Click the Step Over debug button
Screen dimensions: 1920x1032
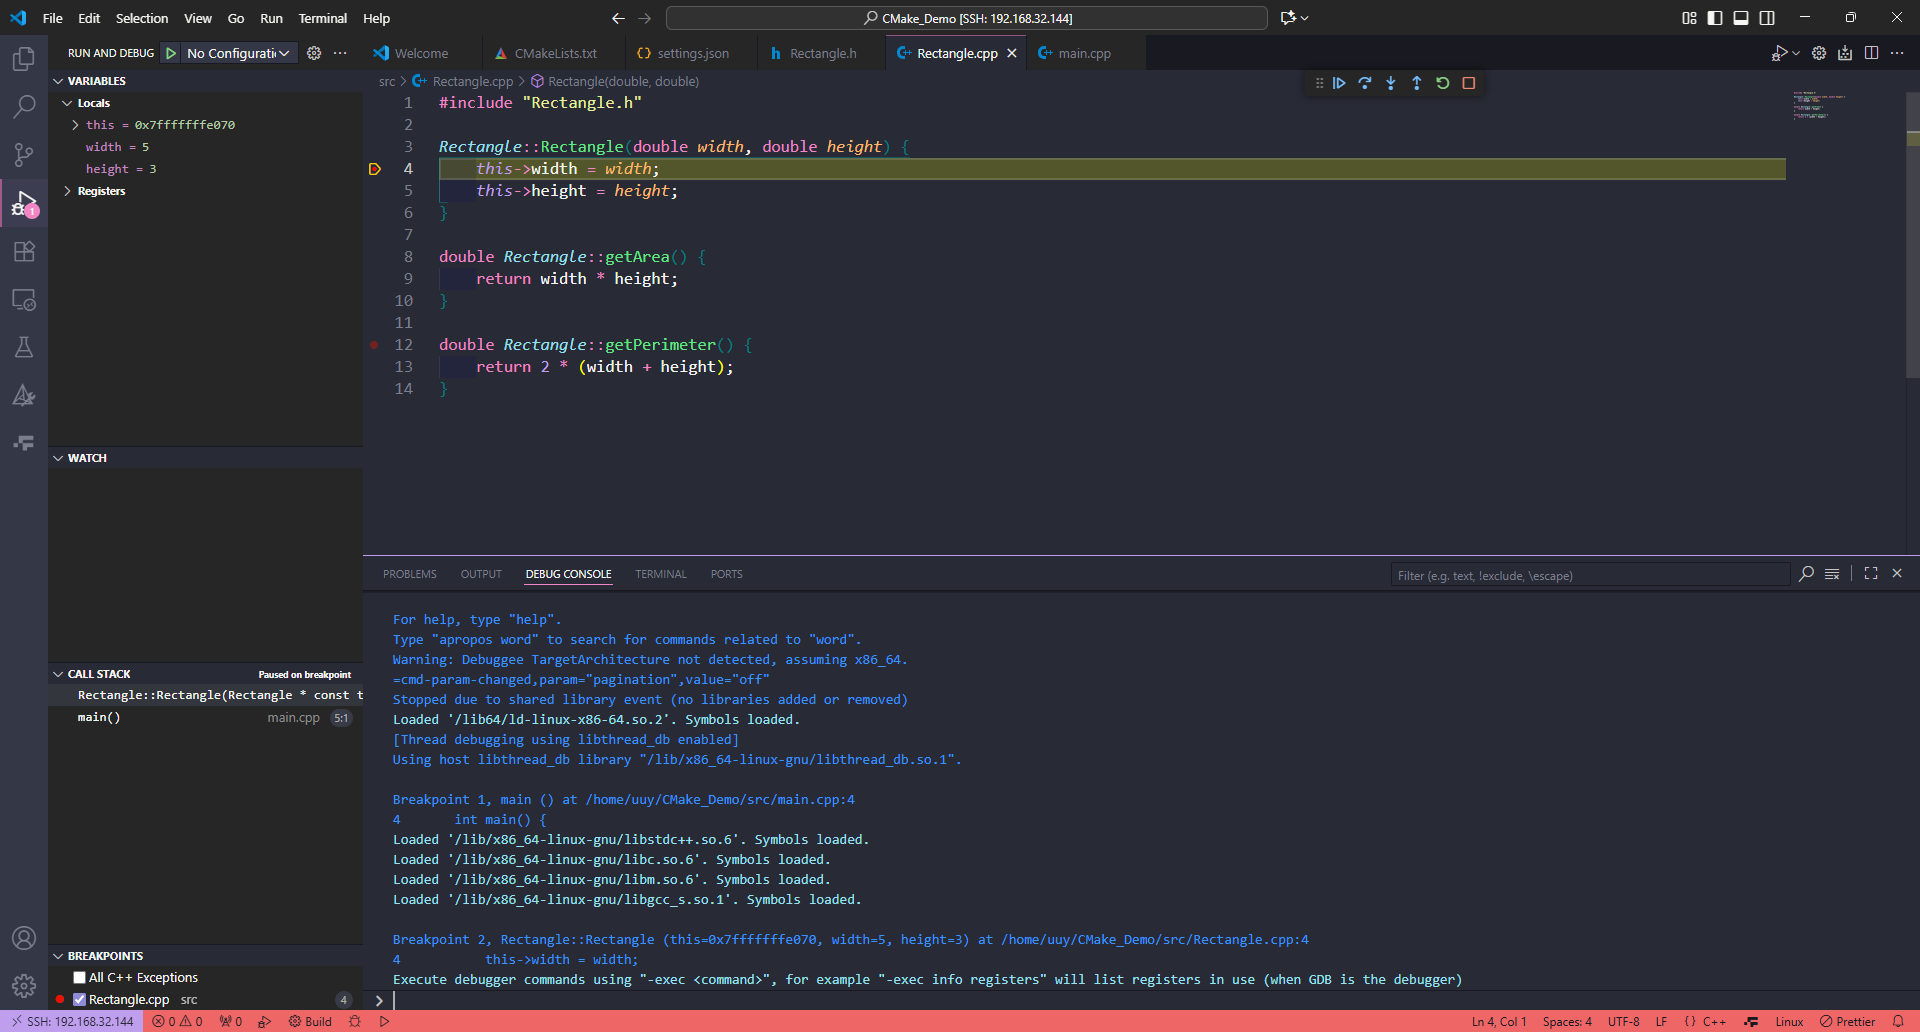pos(1365,83)
